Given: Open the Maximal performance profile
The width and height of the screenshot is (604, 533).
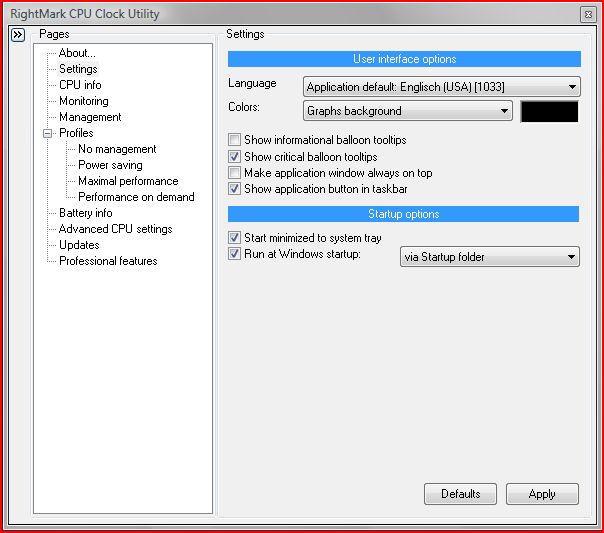Looking at the screenshot, I should click(x=128, y=181).
